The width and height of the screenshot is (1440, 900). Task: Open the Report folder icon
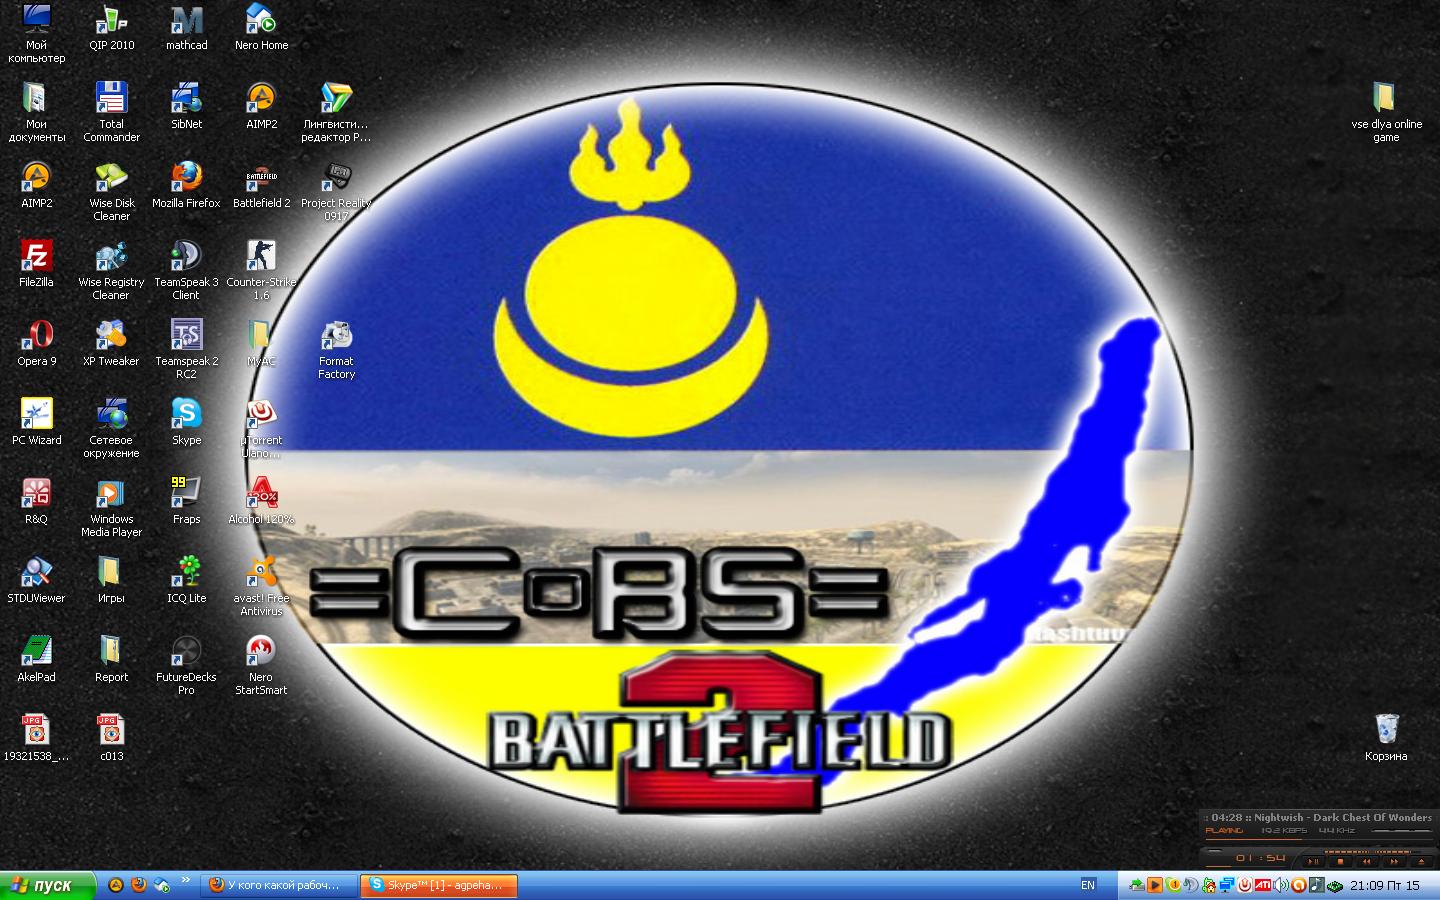coord(111,659)
